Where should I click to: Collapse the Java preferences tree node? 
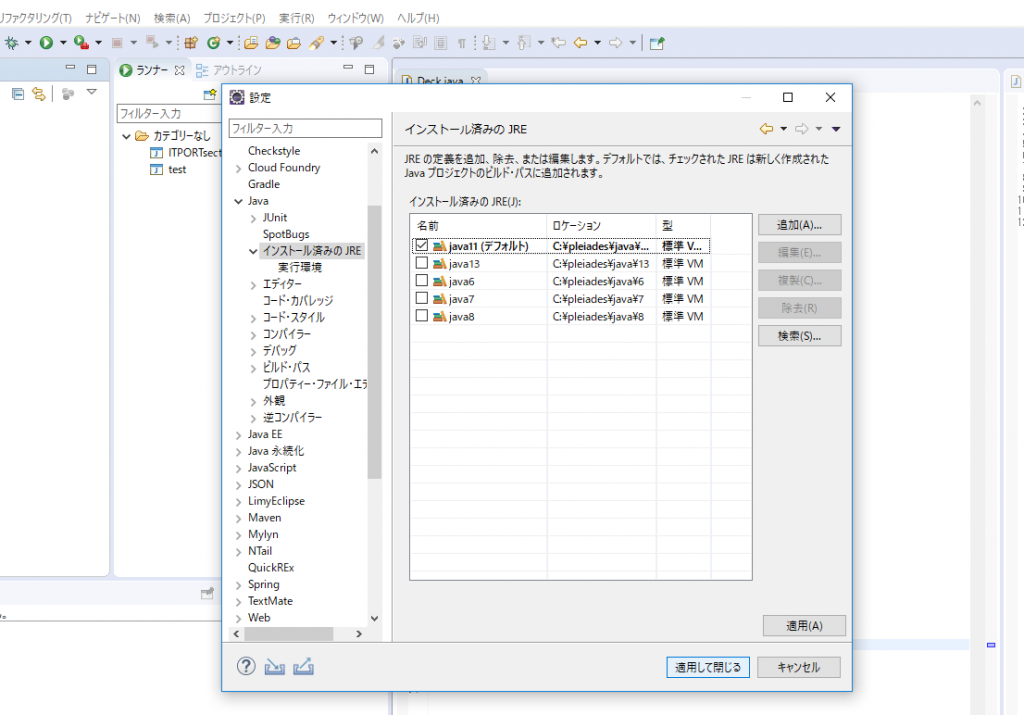(x=238, y=201)
